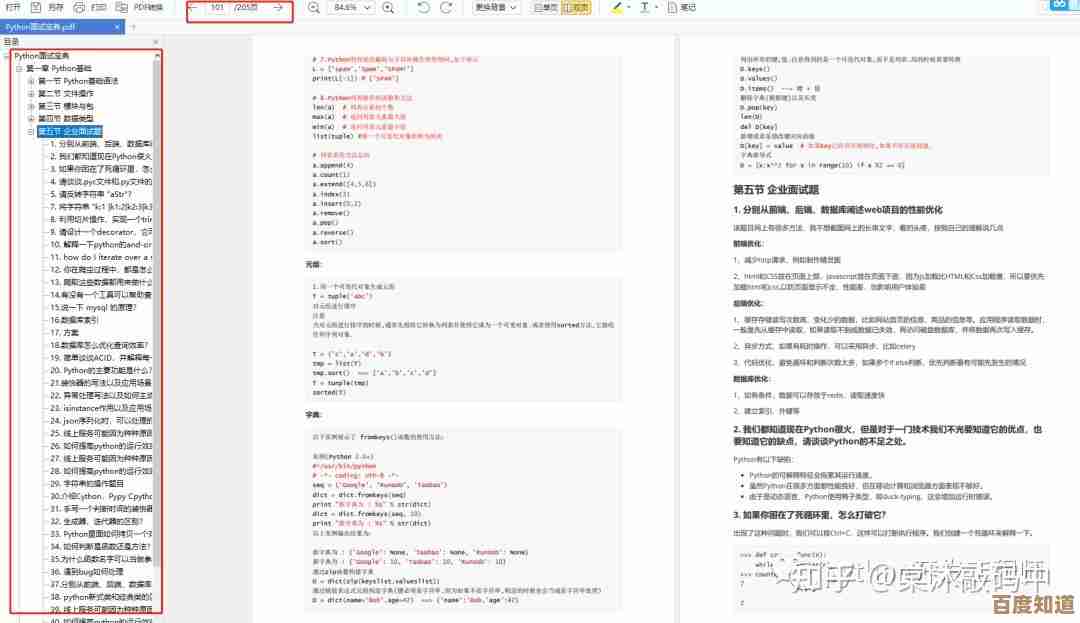
Task: Go to the previous page arrow
Action: (x=192, y=8)
